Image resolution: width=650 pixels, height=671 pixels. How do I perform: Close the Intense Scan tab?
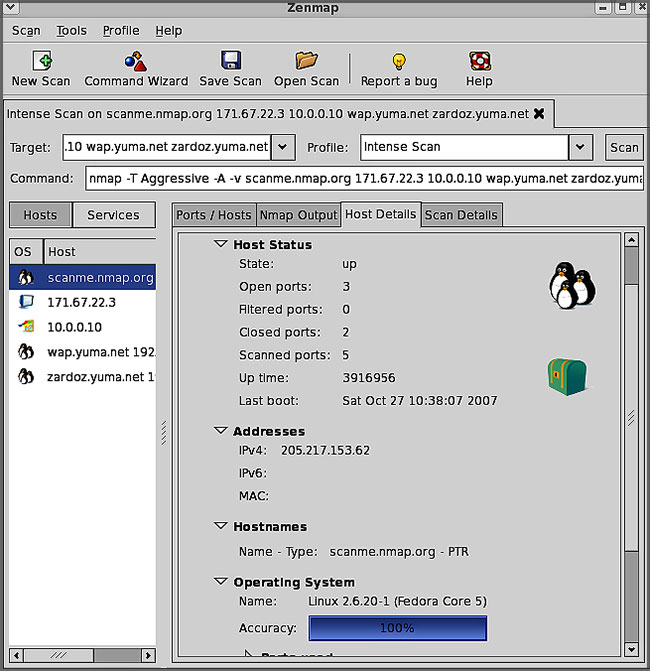pyautogui.click(x=539, y=114)
